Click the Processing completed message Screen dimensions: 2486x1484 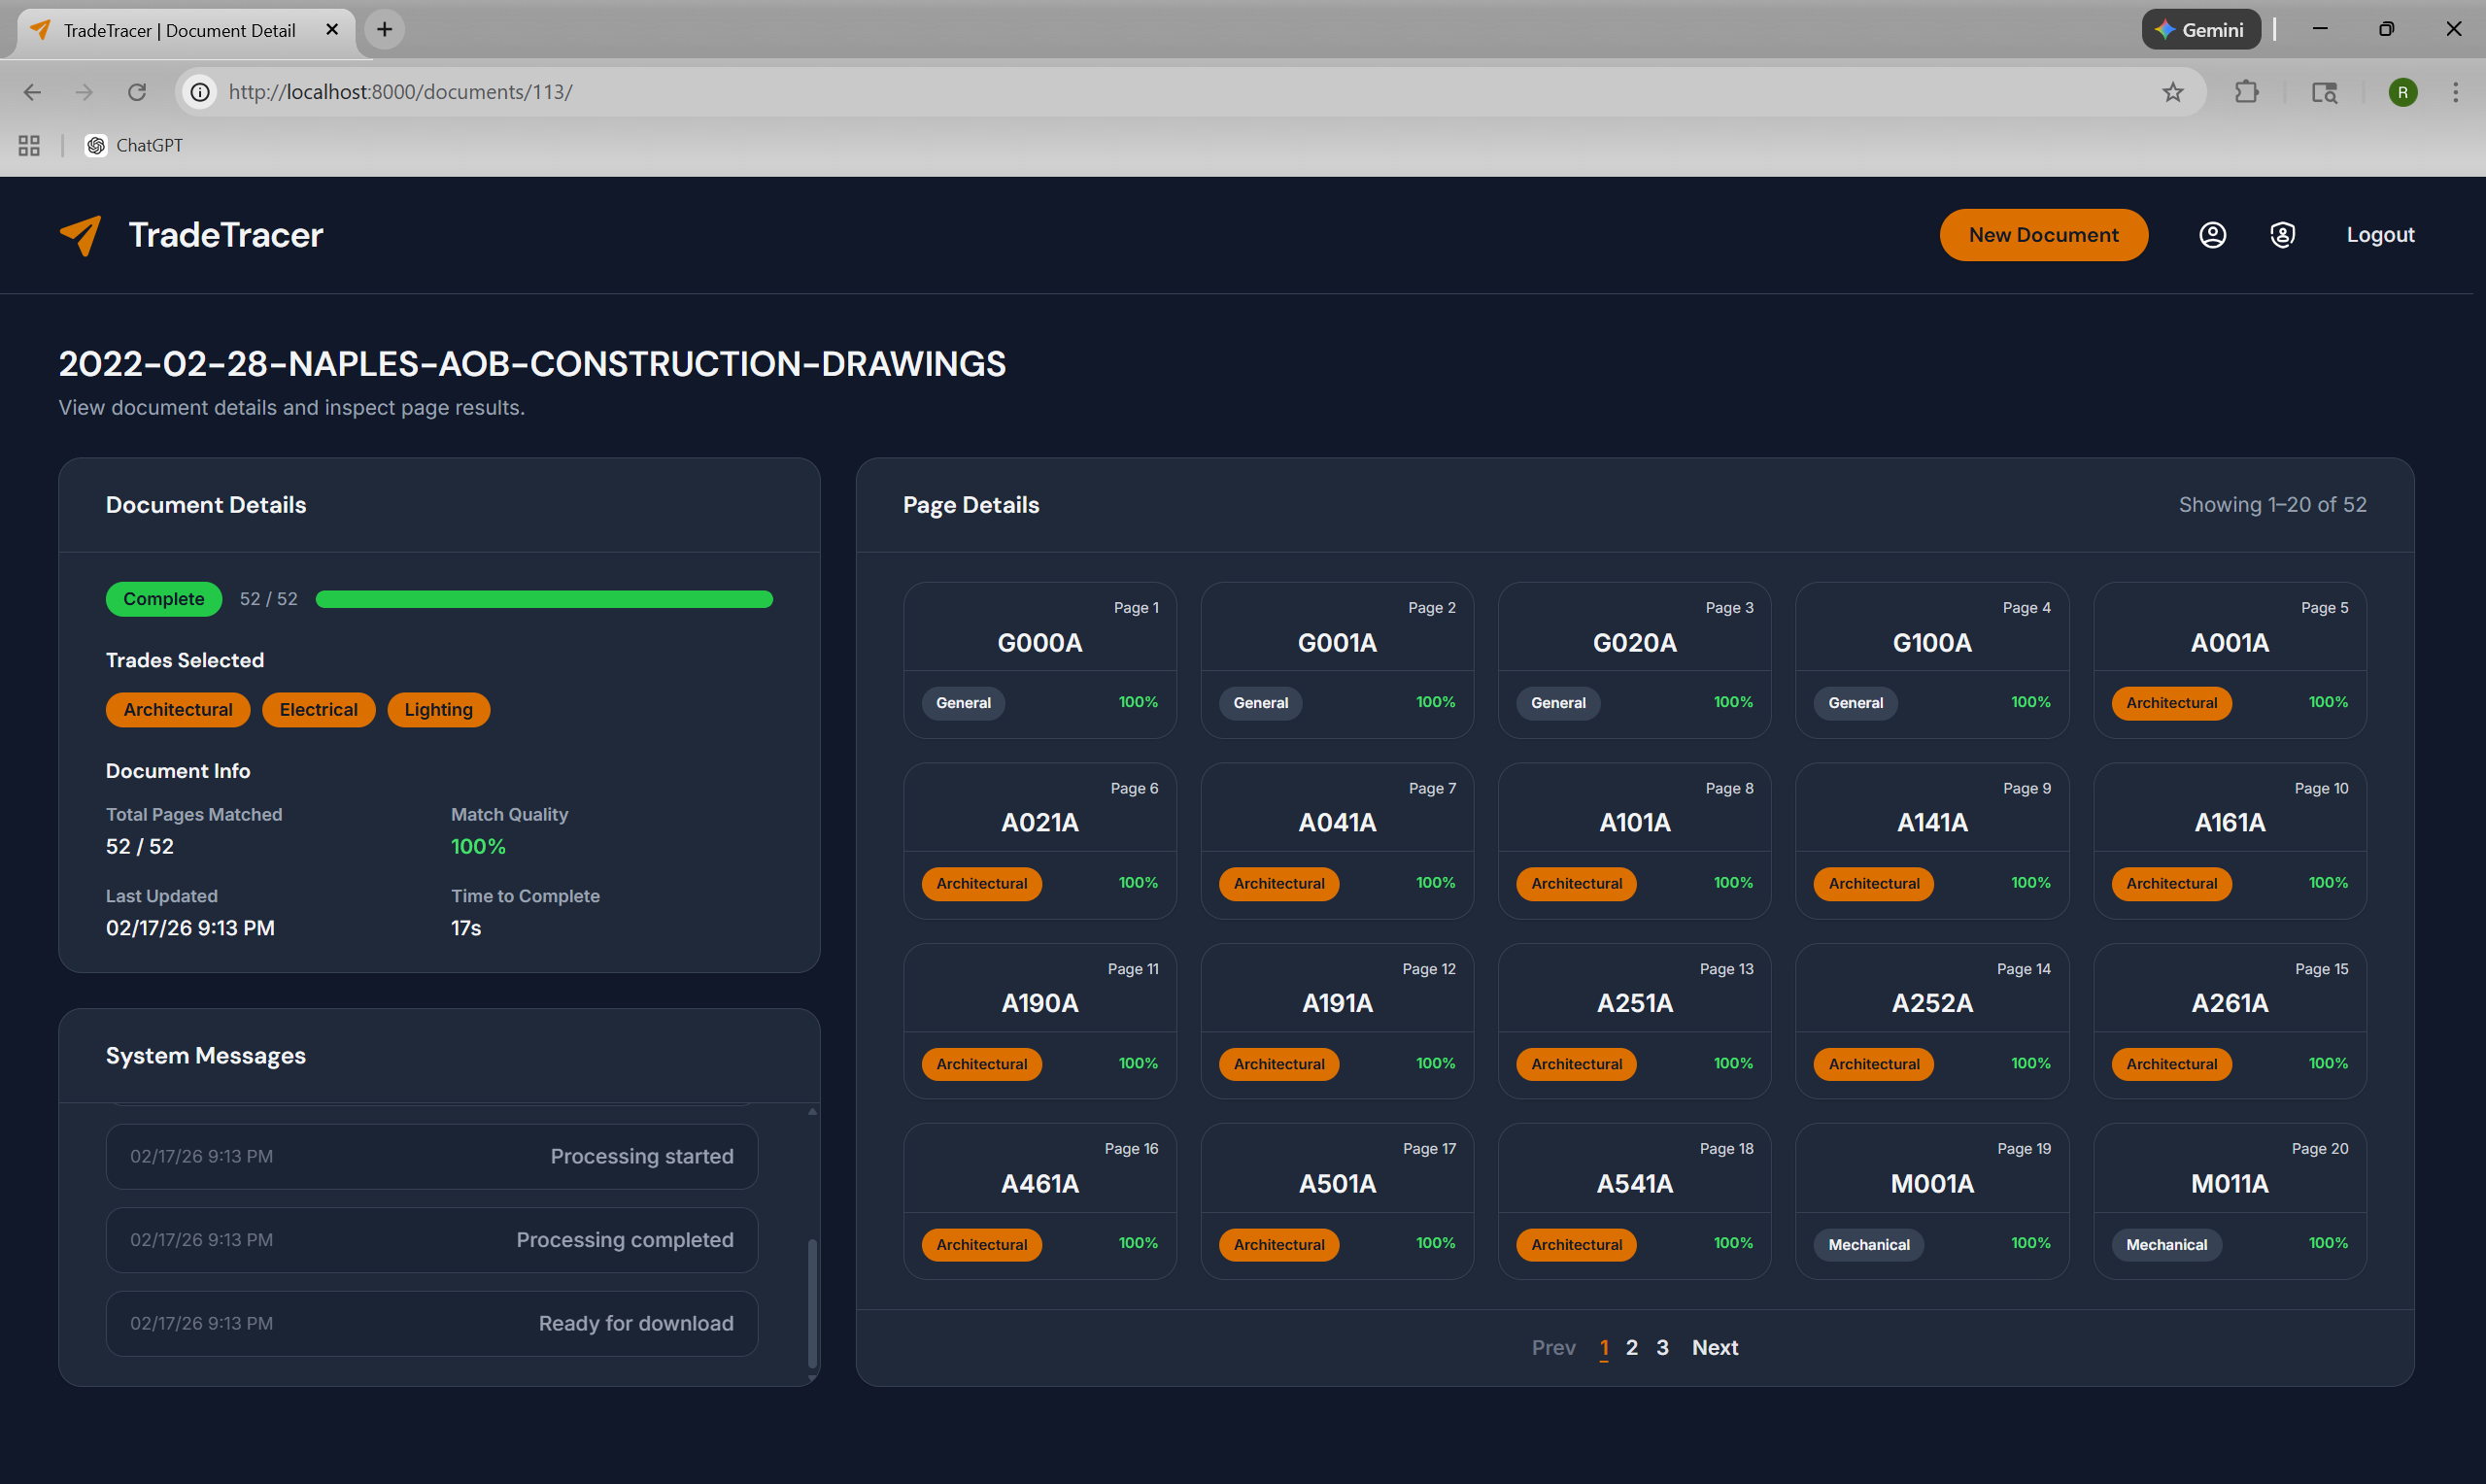pyautogui.click(x=432, y=1240)
